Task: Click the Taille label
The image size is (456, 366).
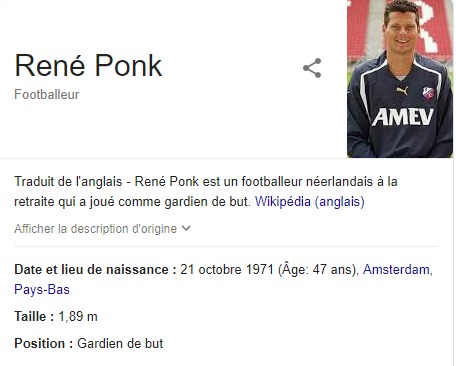Action: (x=34, y=316)
